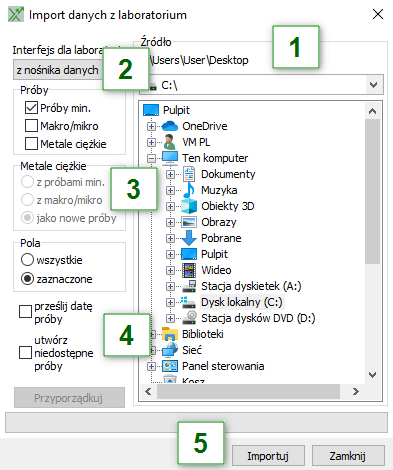Expand the Stacja dyskietek (A:) node
The width and height of the screenshot is (393, 470).
click(x=170, y=286)
